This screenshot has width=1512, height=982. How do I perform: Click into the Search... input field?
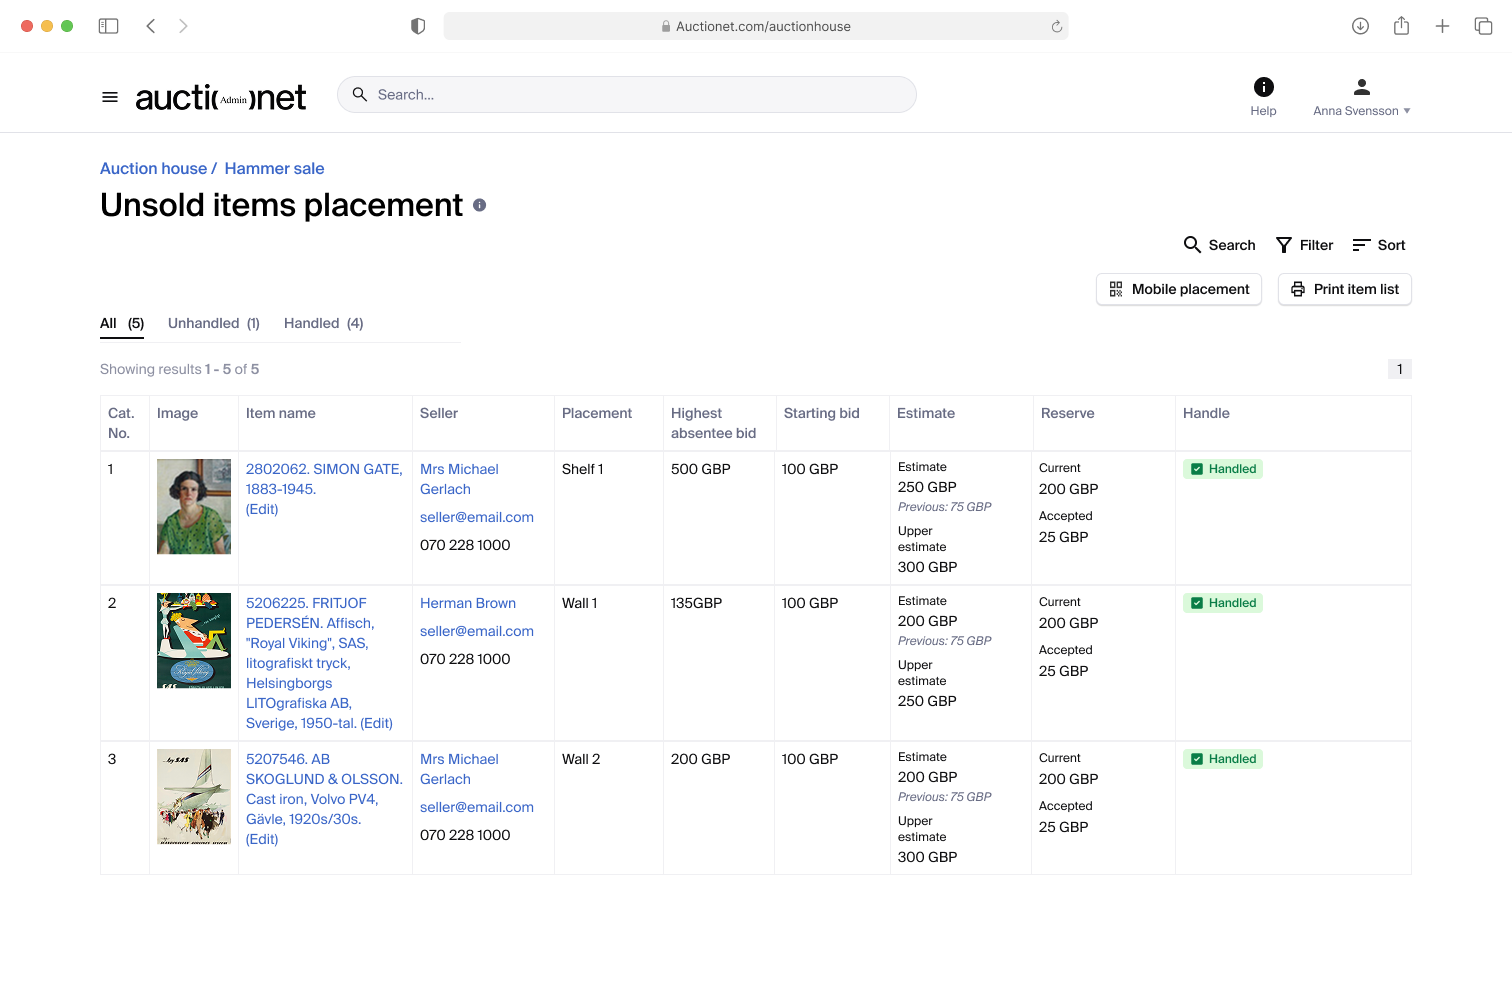[x=627, y=94]
